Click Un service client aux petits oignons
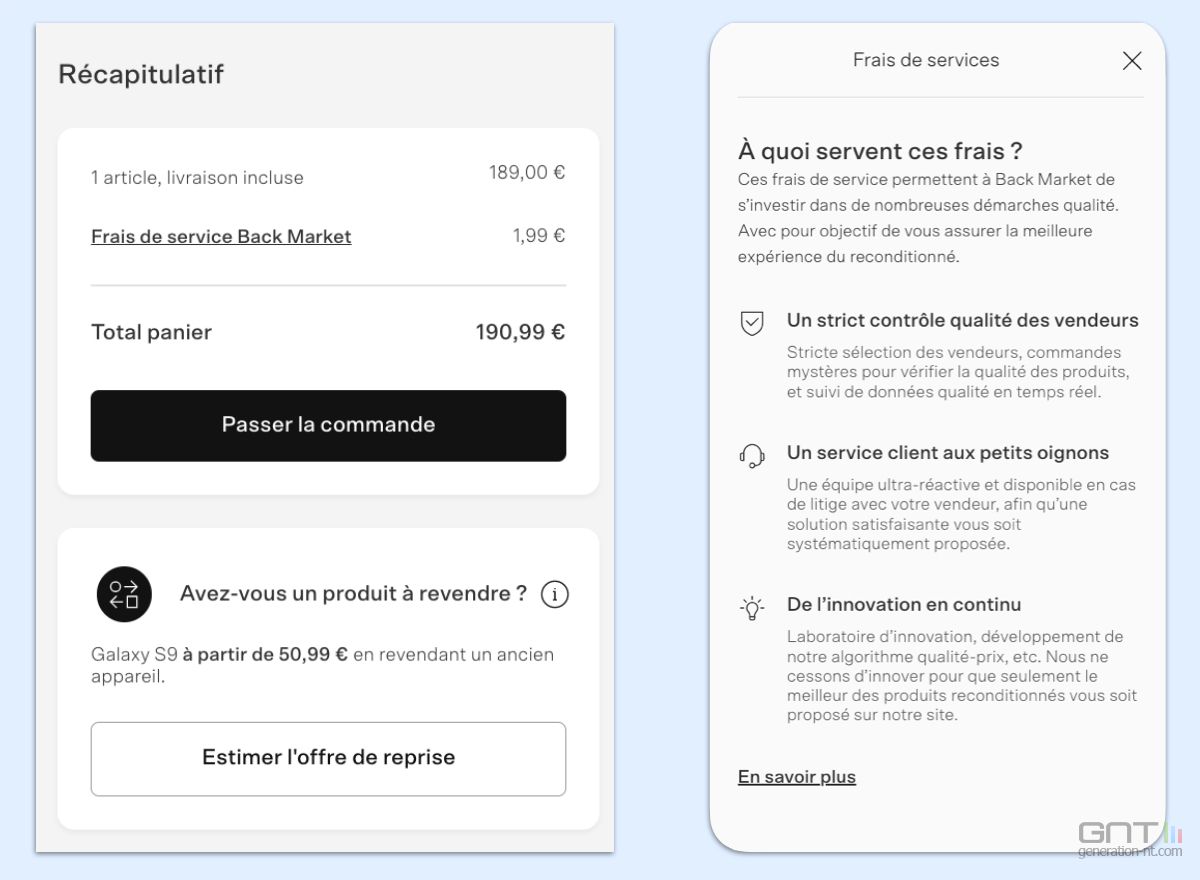Viewport: 1200px width, 880px height. (x=947, y=453)
